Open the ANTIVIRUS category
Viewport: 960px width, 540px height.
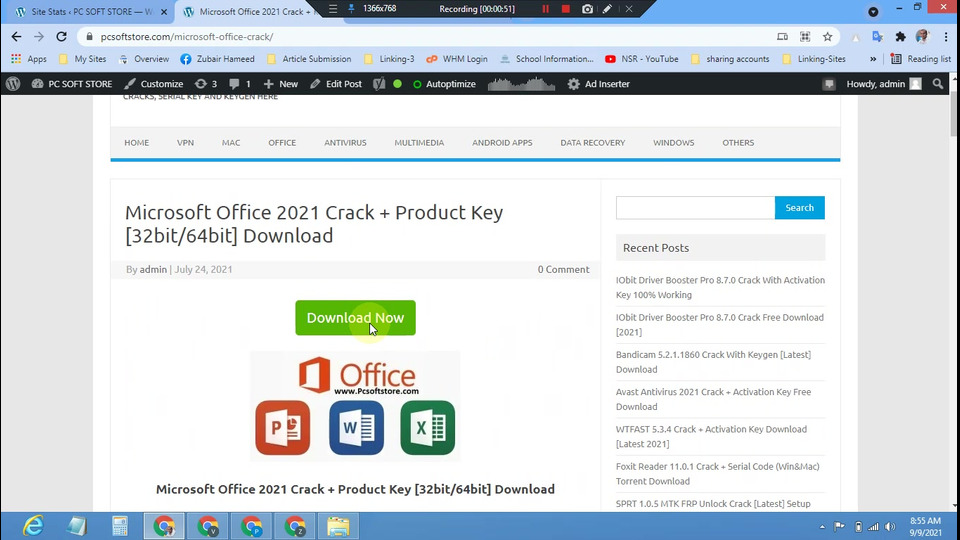coord(345,143)
